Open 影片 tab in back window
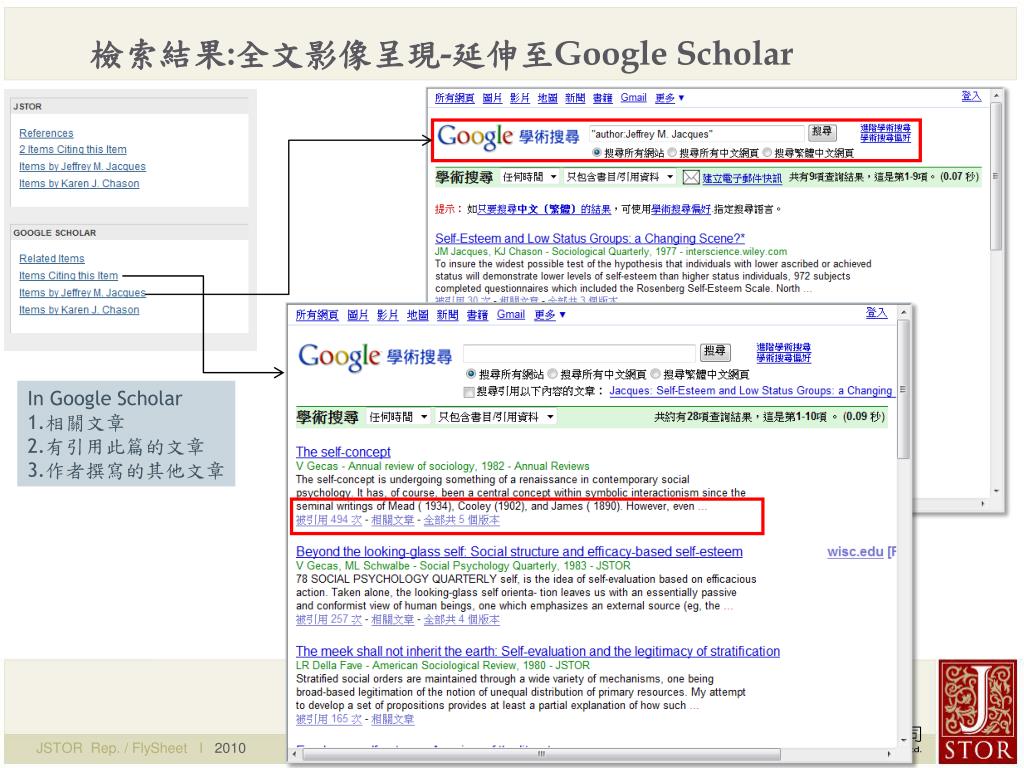The image size is (1024, 768). click(519, 98)
